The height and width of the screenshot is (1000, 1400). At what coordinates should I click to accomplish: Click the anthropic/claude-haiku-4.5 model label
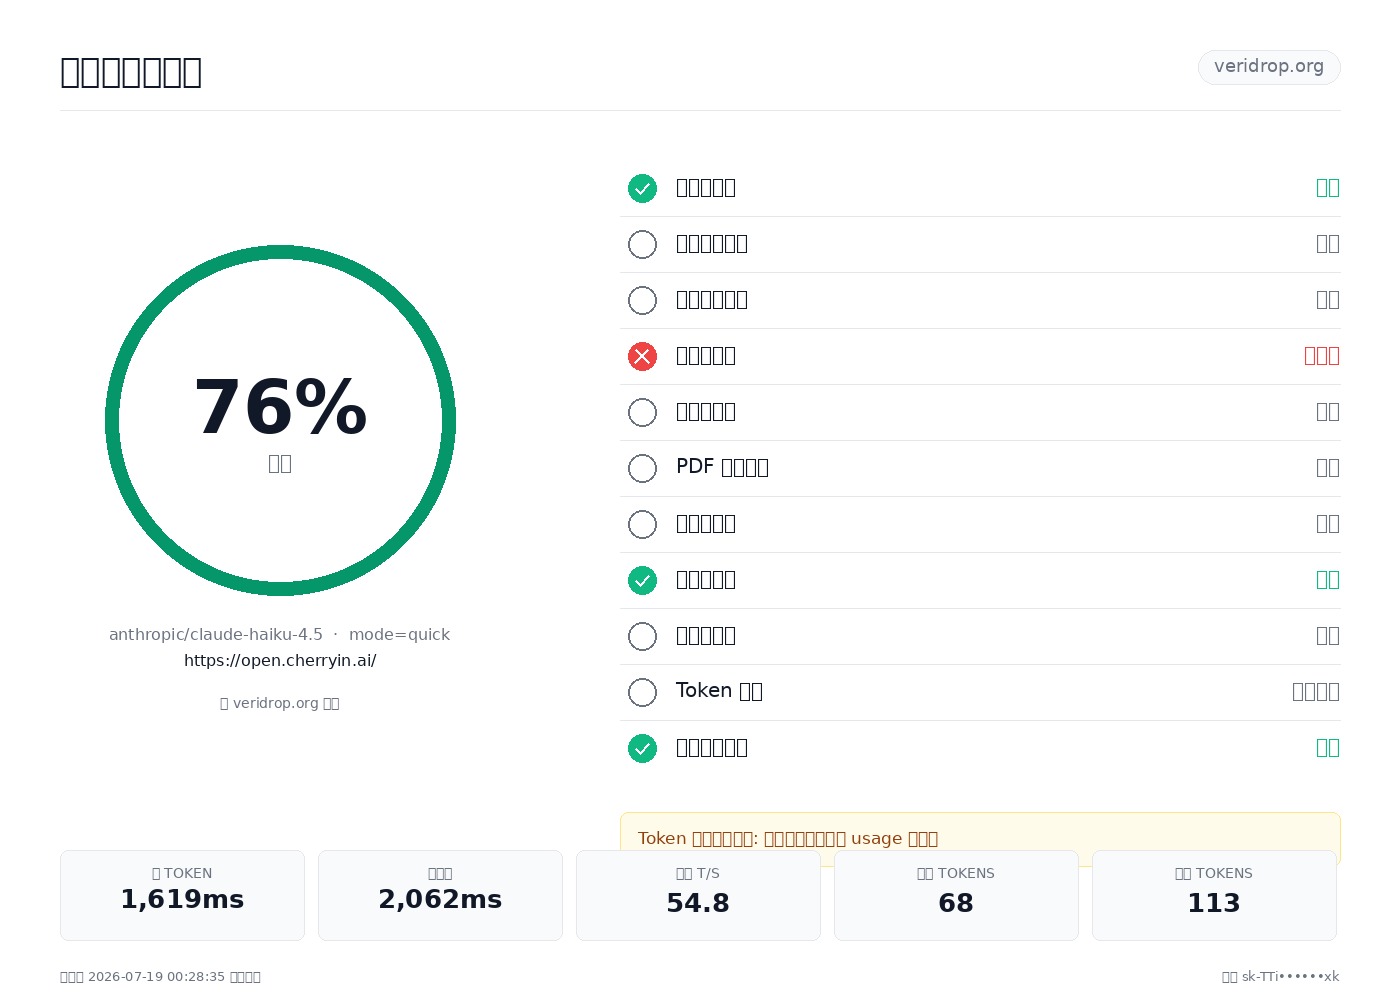coord(216,635)
